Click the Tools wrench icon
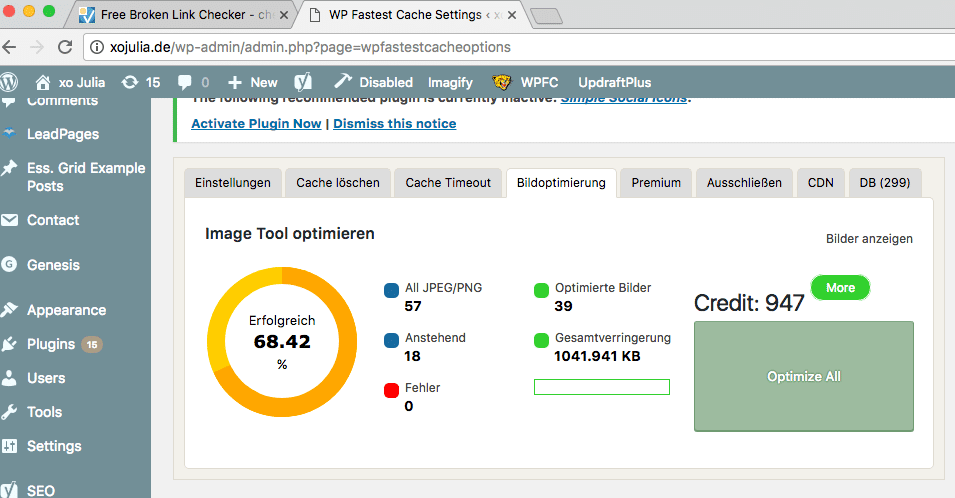This screenshot has width=955, height=498. pyautogui.click(x=9, y=412)
